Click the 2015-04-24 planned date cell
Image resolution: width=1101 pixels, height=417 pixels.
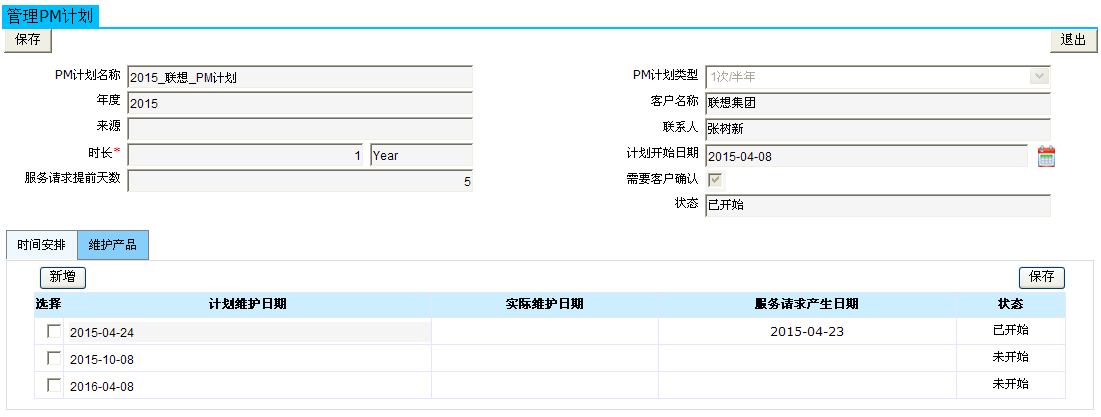tap(249, 333)
